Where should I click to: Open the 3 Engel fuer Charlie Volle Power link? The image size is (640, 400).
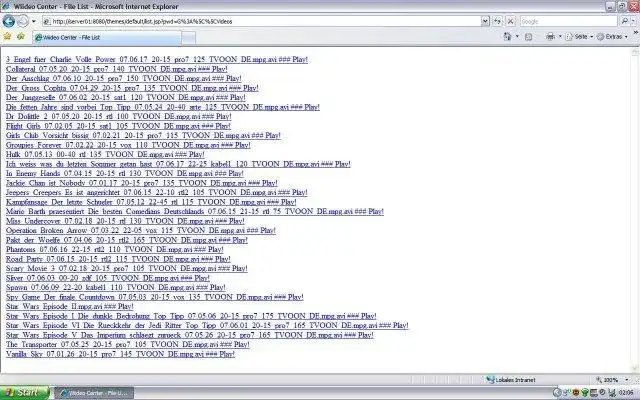pos(157,59)
